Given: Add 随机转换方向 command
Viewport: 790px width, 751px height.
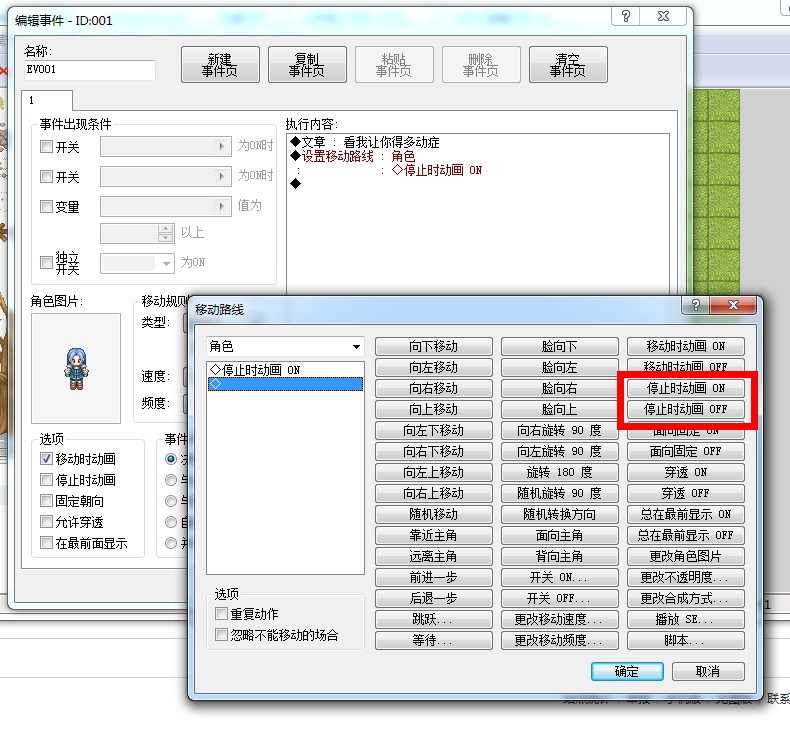Looking at the screenshot, I should (x=559, y=514).
